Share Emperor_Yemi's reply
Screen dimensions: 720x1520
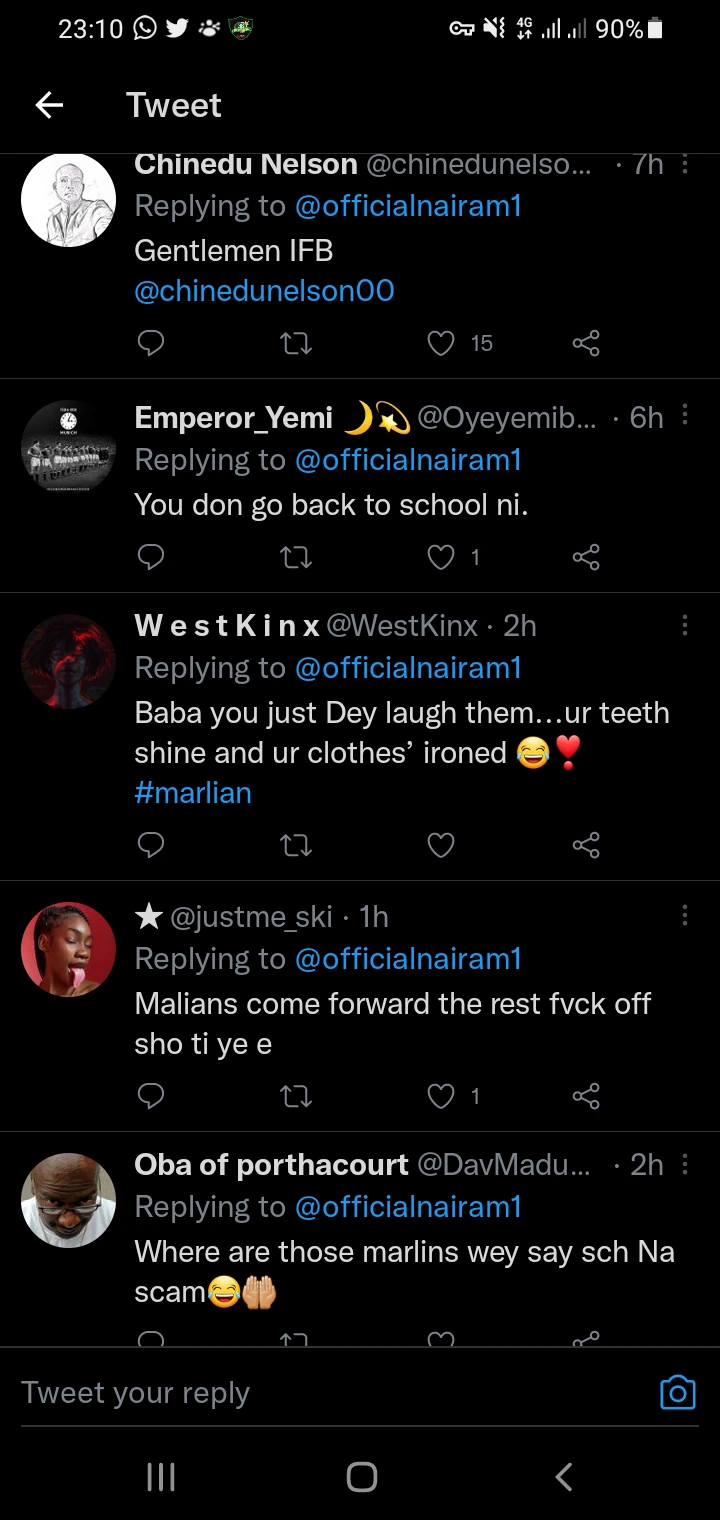point(586,557)
